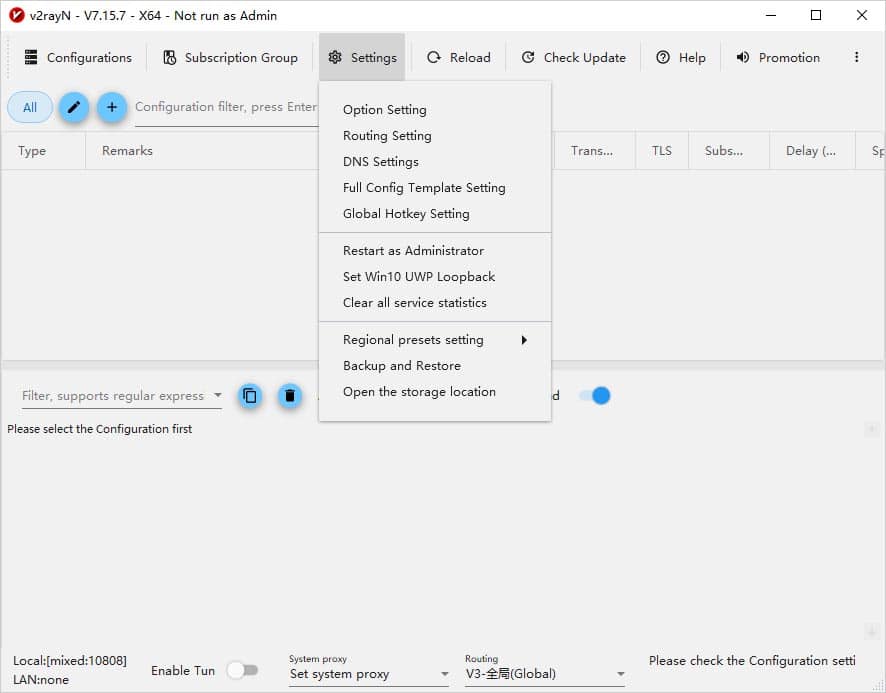Open Subscription Group from the toolbar

(x=230, y=58)
